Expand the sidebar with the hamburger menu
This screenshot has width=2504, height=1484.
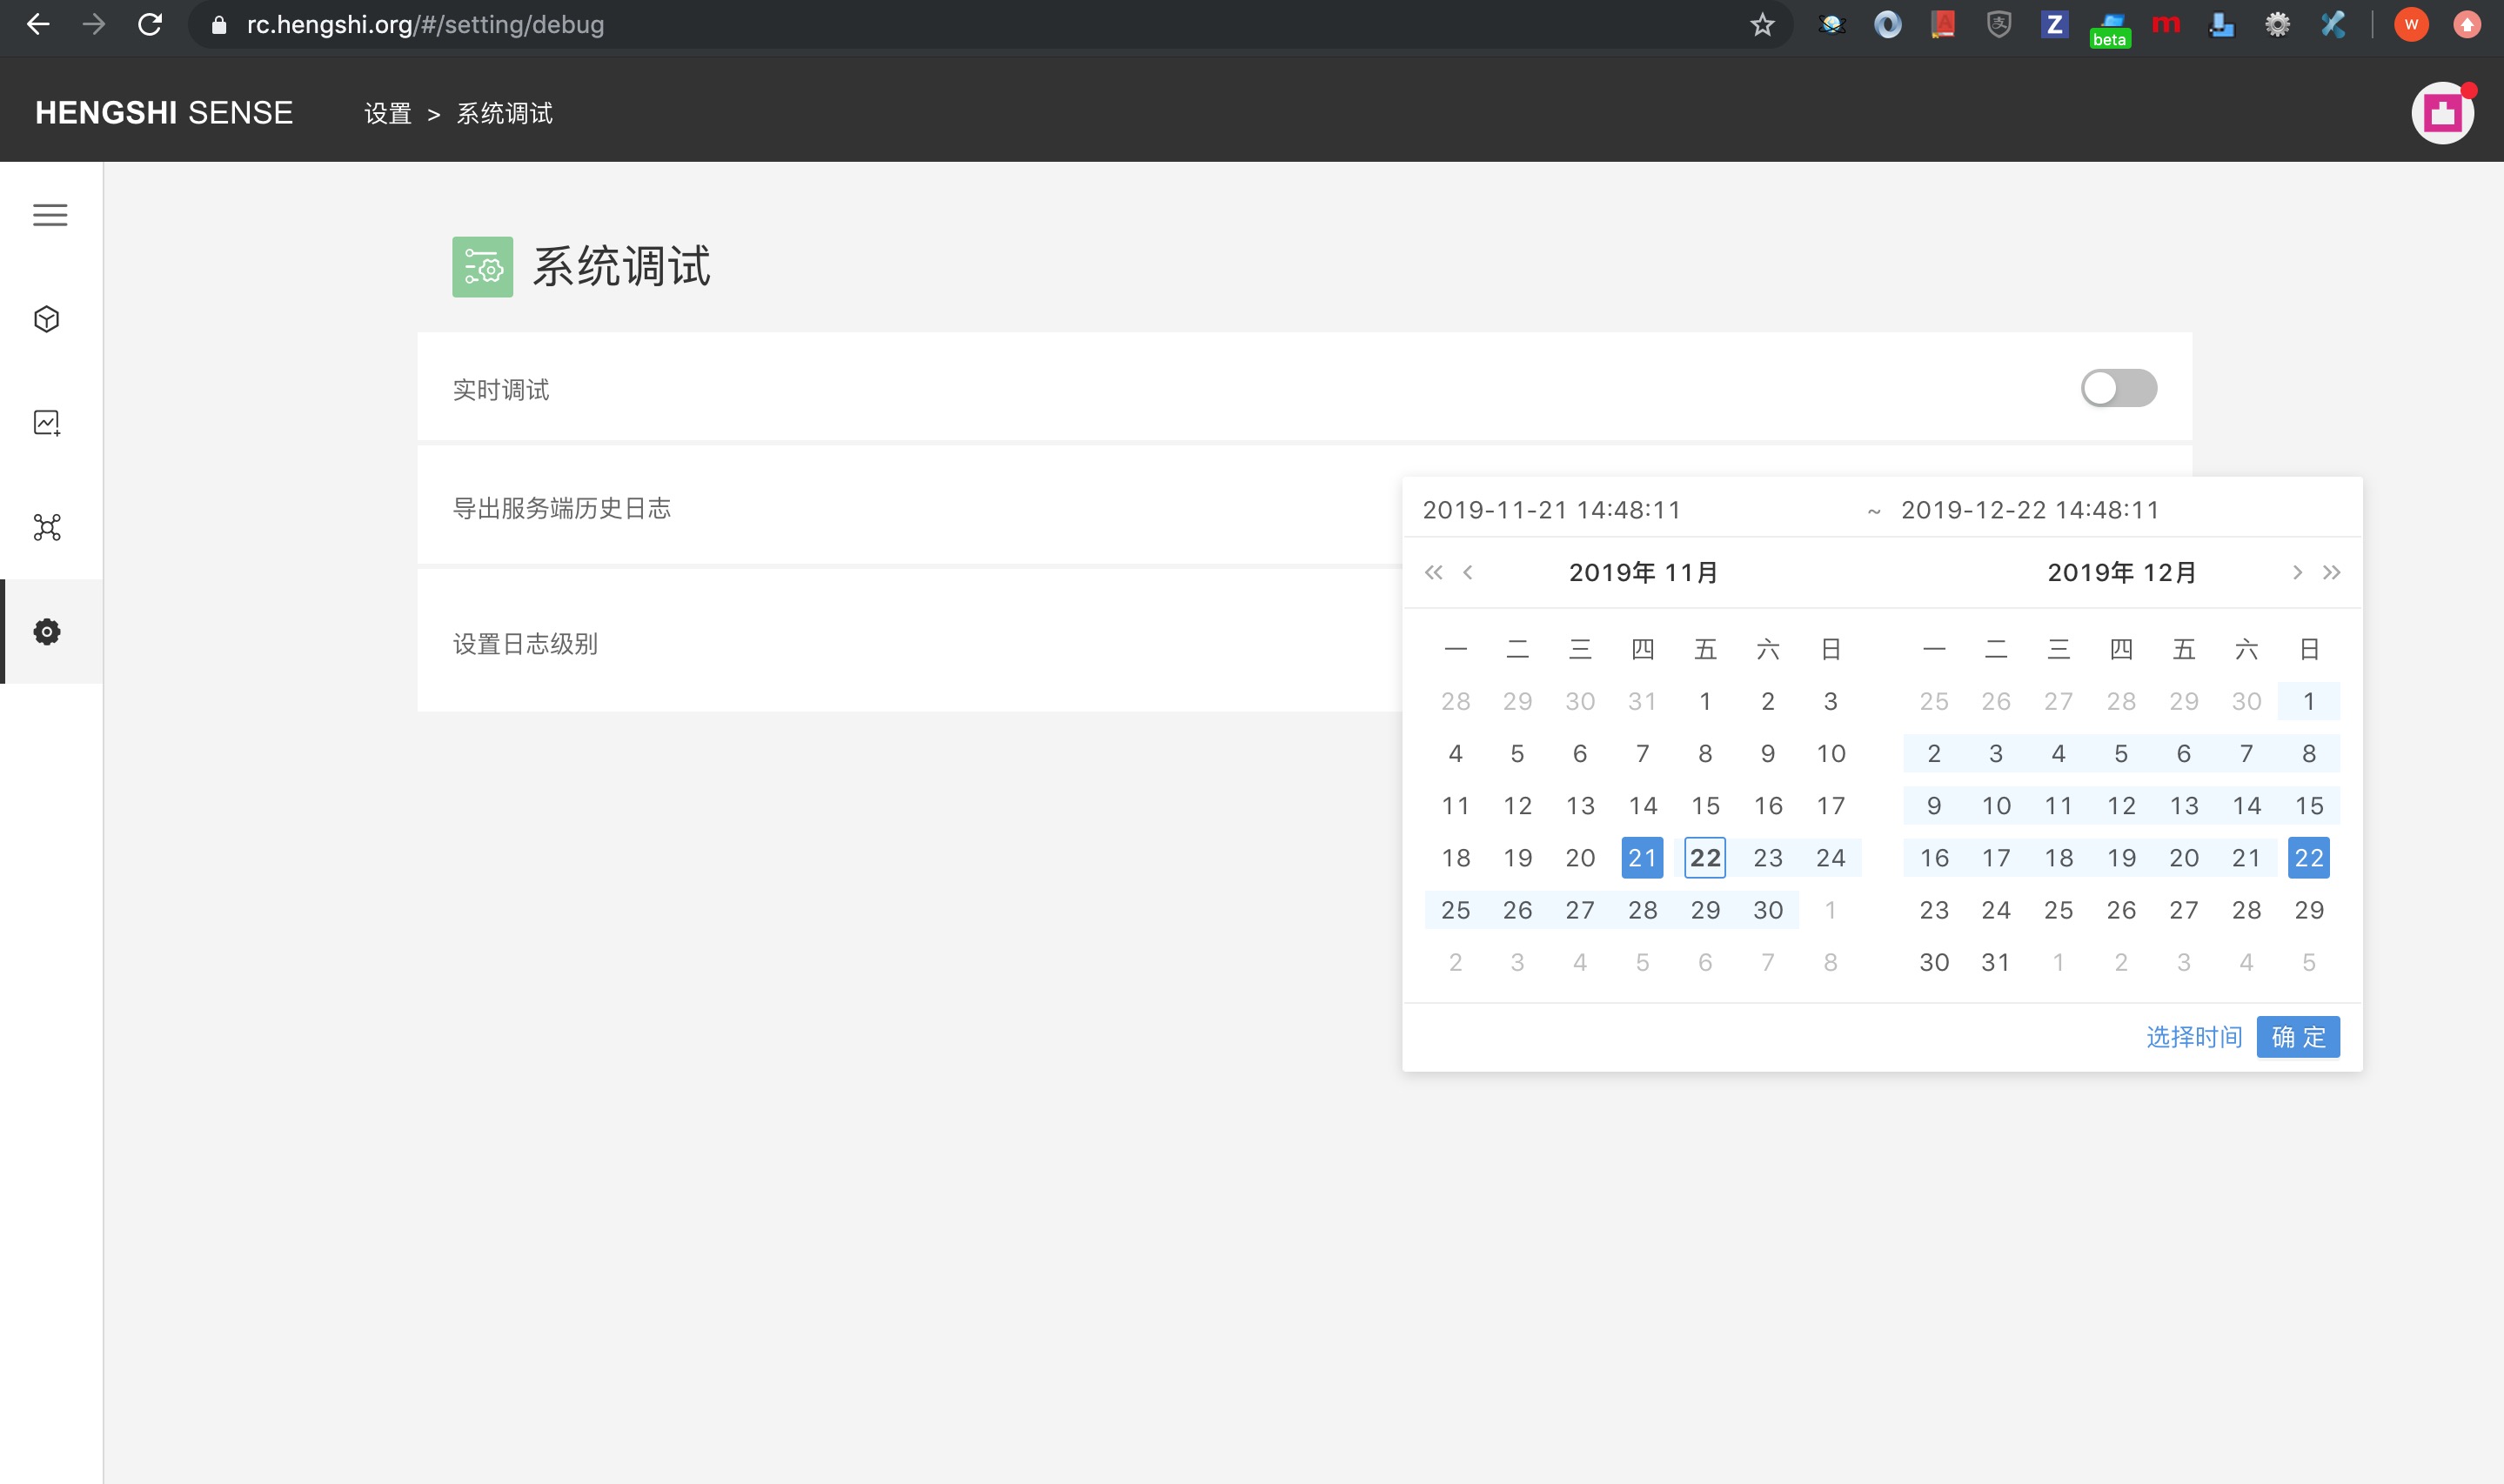50,215
